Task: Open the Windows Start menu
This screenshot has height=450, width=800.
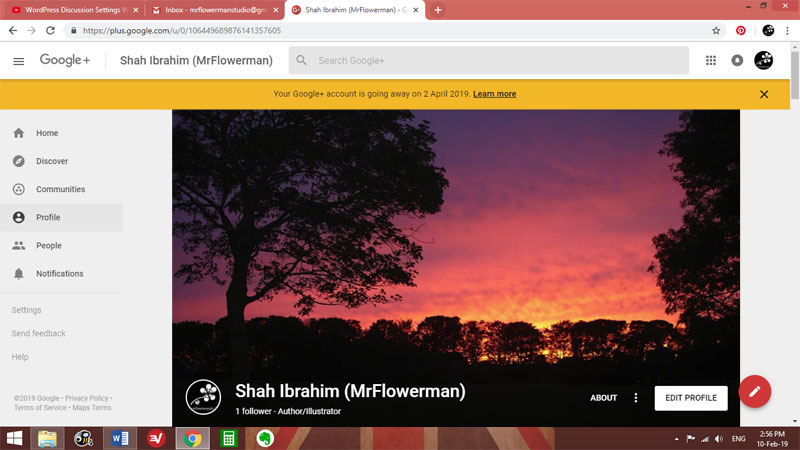Action: tap(14, 438)
